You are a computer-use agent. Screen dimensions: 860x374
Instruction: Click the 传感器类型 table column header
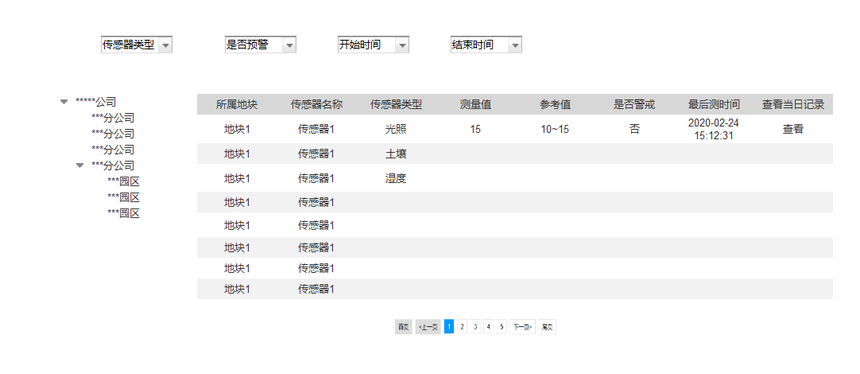pos(396,104)
